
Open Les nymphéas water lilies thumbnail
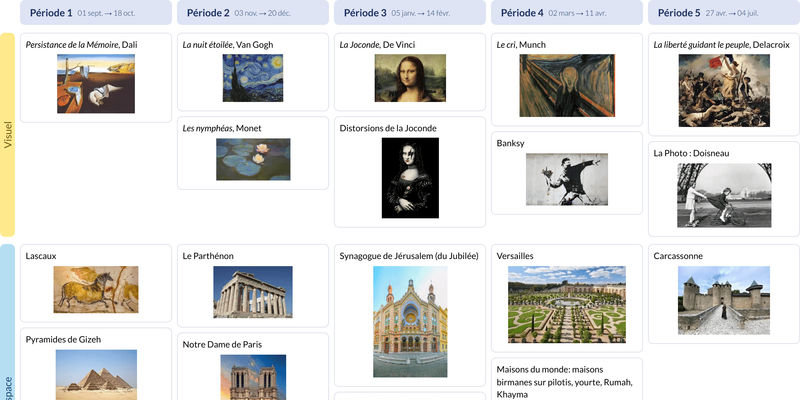253,159
